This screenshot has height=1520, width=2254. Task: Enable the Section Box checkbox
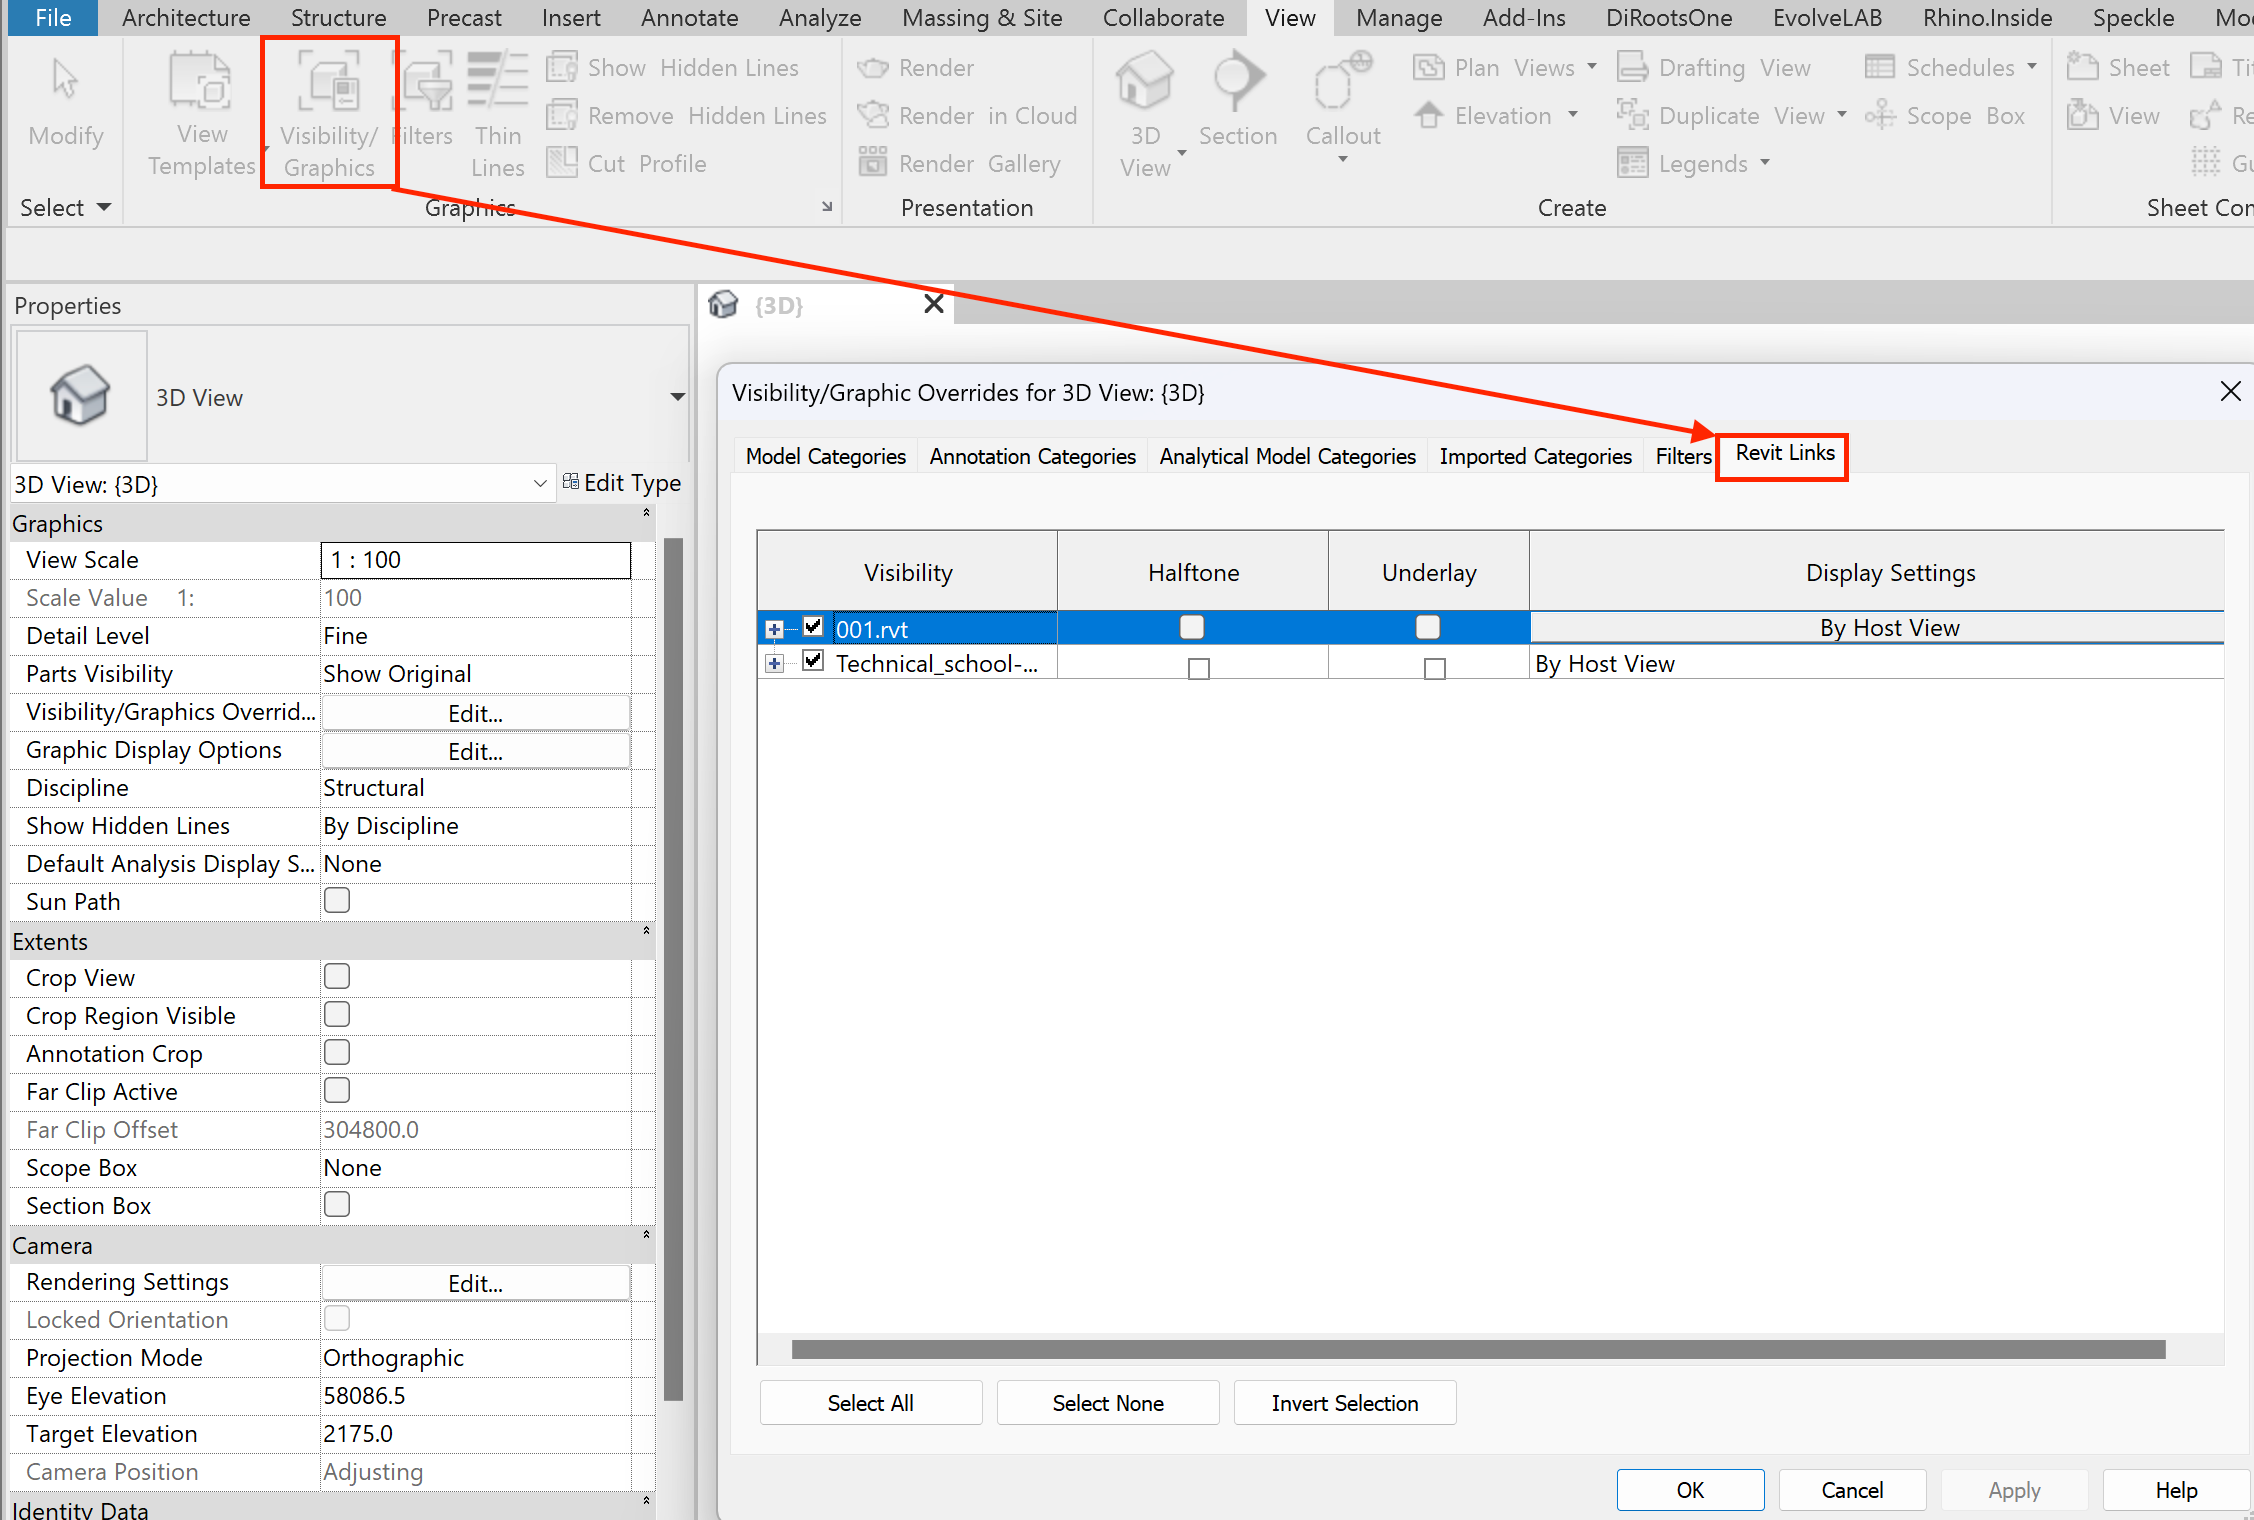pos(337,1204)
